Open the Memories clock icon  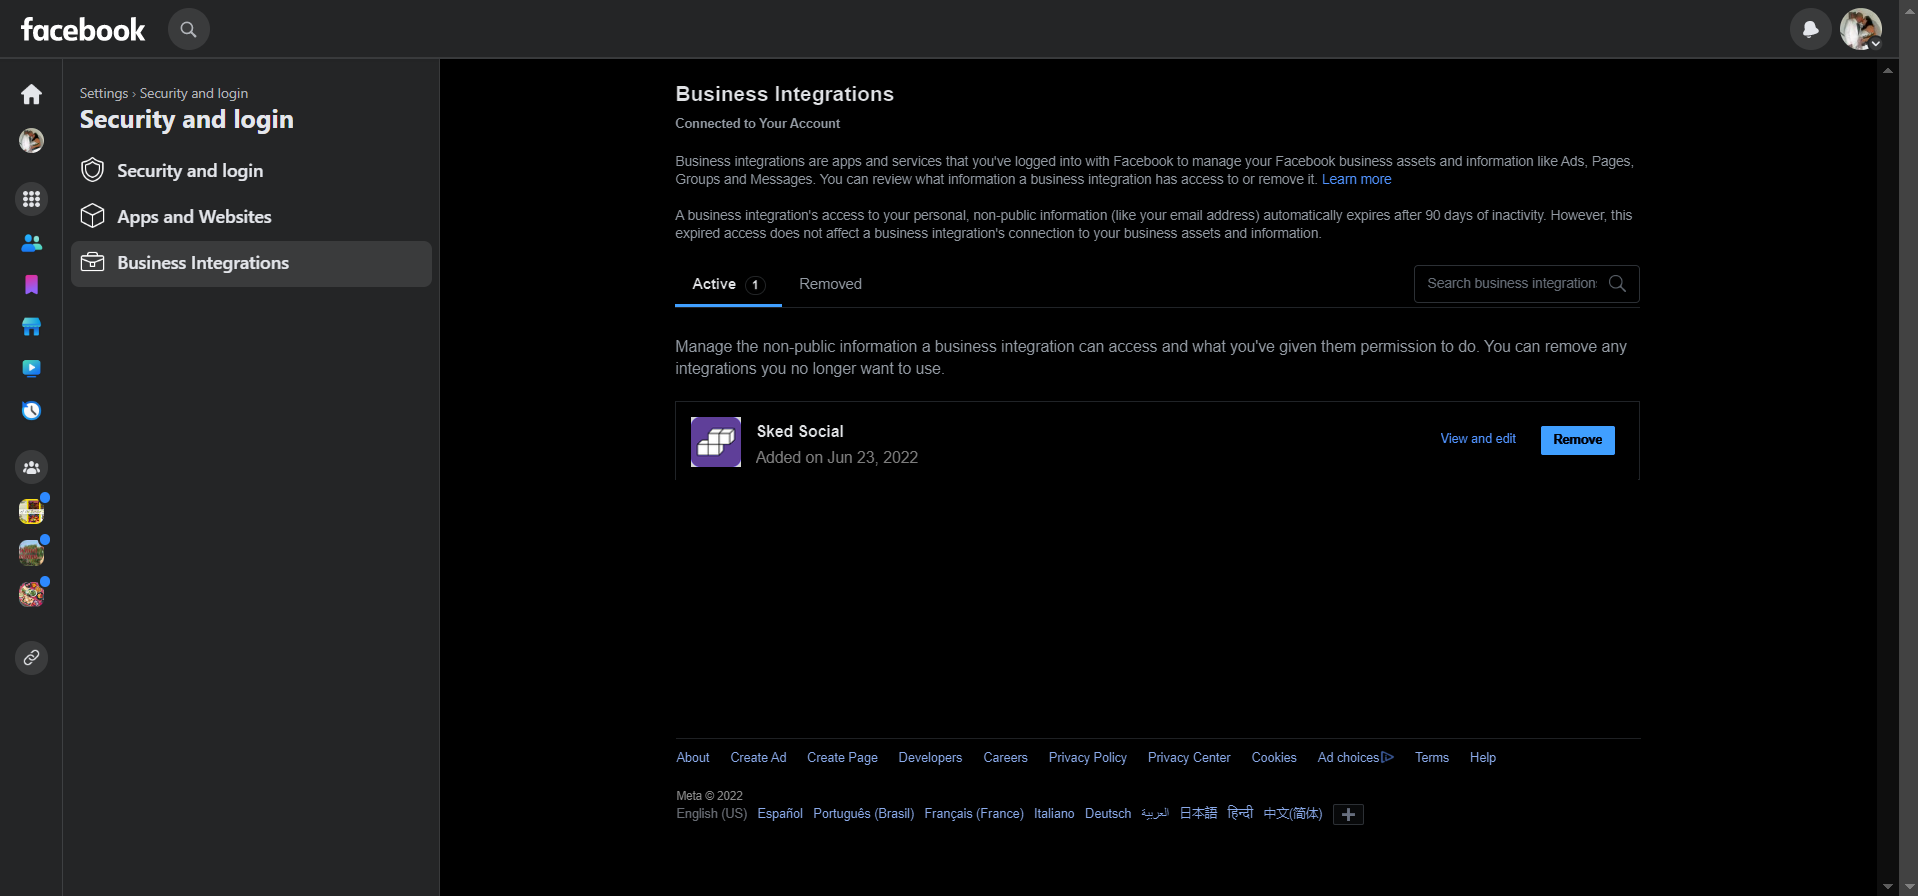(x=32, y=410)
